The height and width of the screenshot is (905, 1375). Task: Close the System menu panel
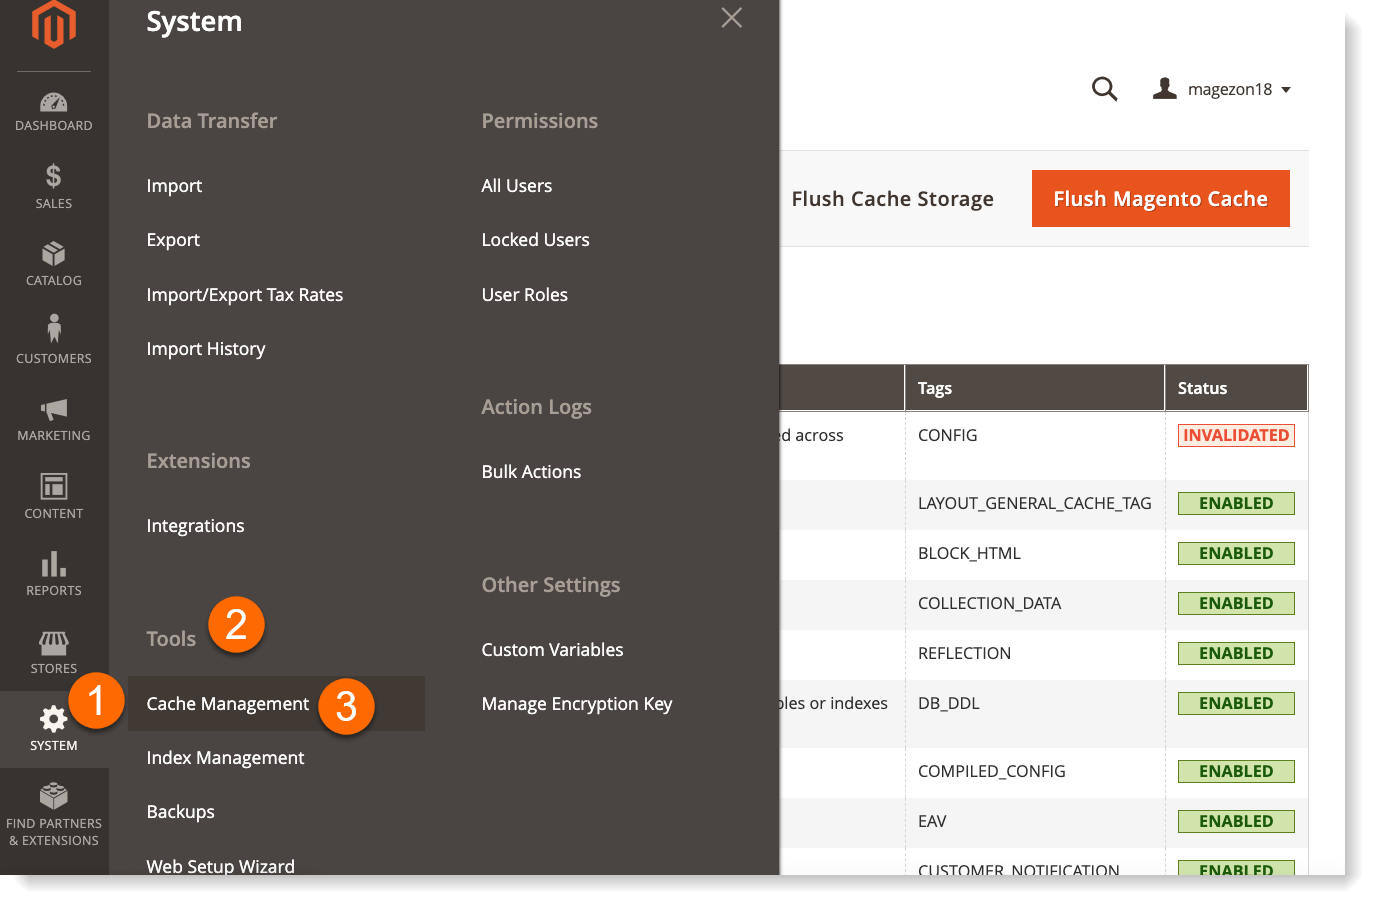click(731, 18)
